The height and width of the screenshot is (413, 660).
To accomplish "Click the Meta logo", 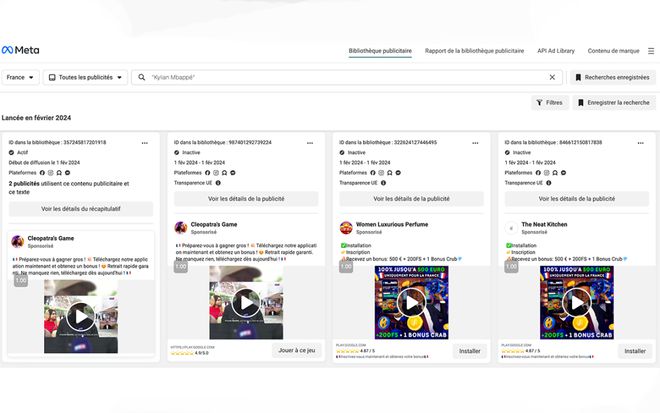I will (x=21, y=50).
